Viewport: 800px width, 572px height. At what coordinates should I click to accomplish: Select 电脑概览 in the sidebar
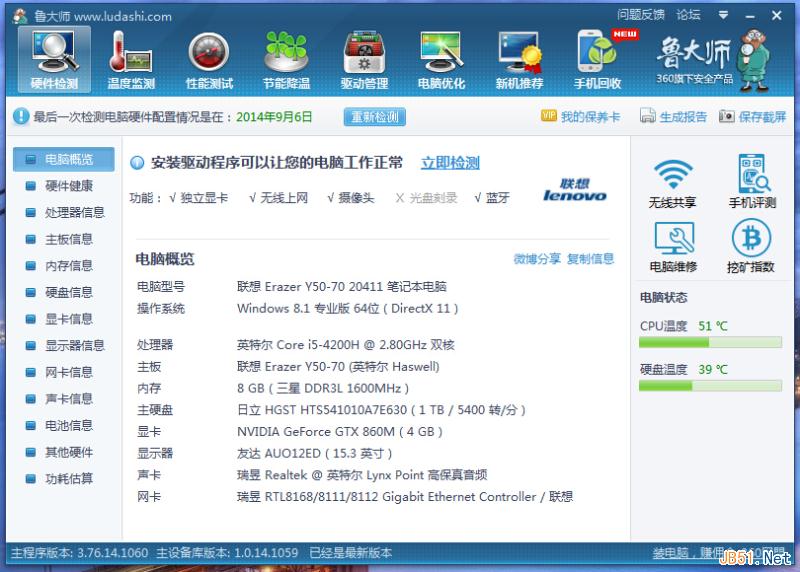63,159
